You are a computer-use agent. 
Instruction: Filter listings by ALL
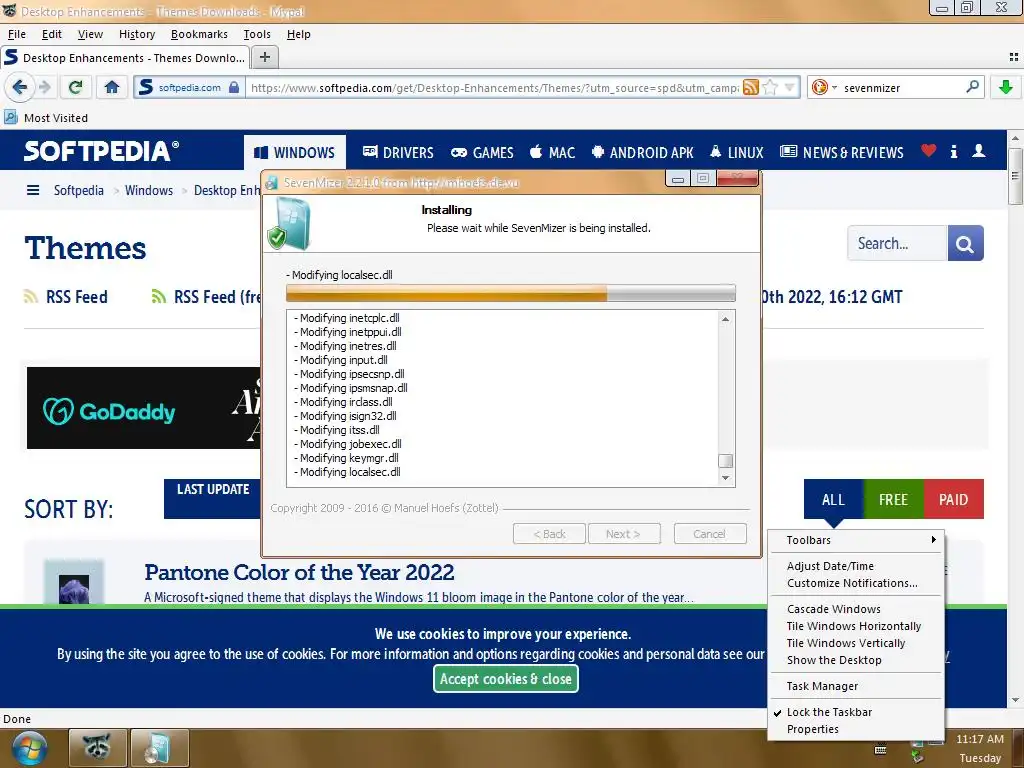(833, 499)
